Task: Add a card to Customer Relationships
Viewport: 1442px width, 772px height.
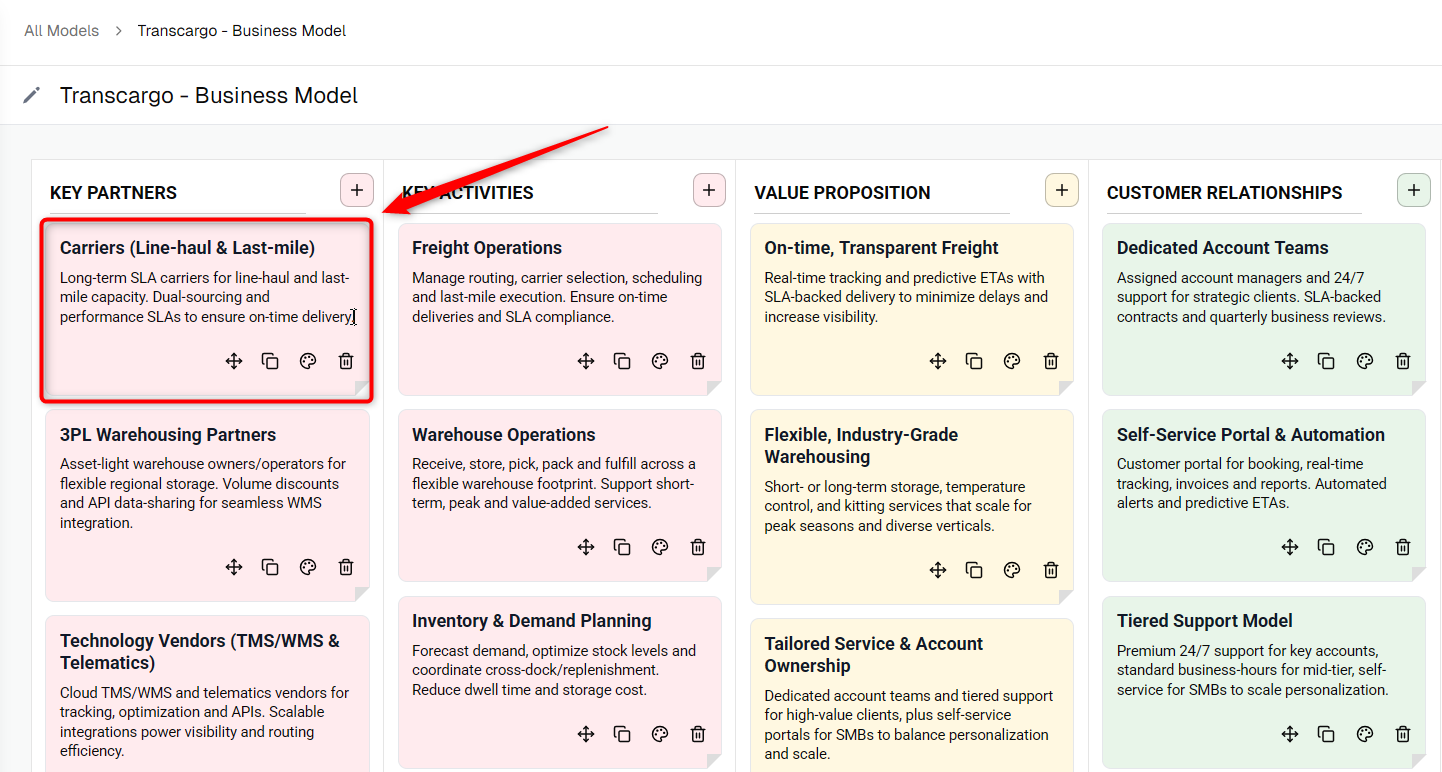Action: click(x=1413, y=190)
